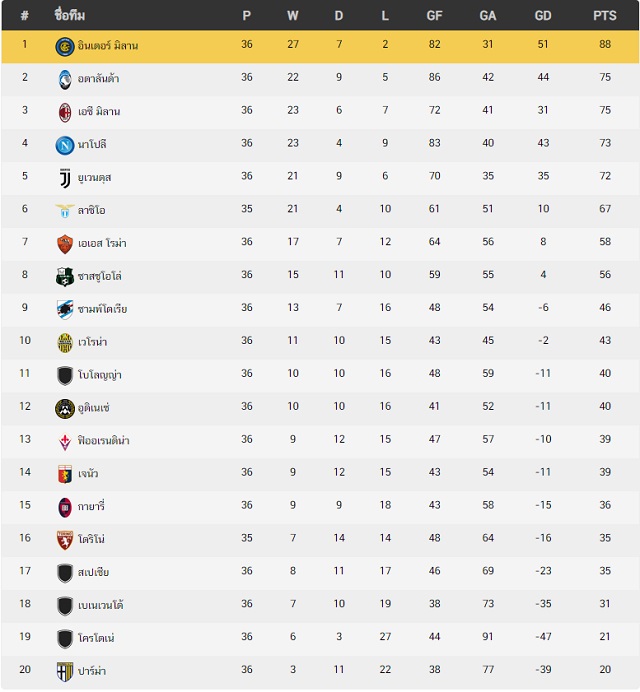Click the Juventus 'J' logo
This screenshot has width=640, height=692.
pos(65,178)
